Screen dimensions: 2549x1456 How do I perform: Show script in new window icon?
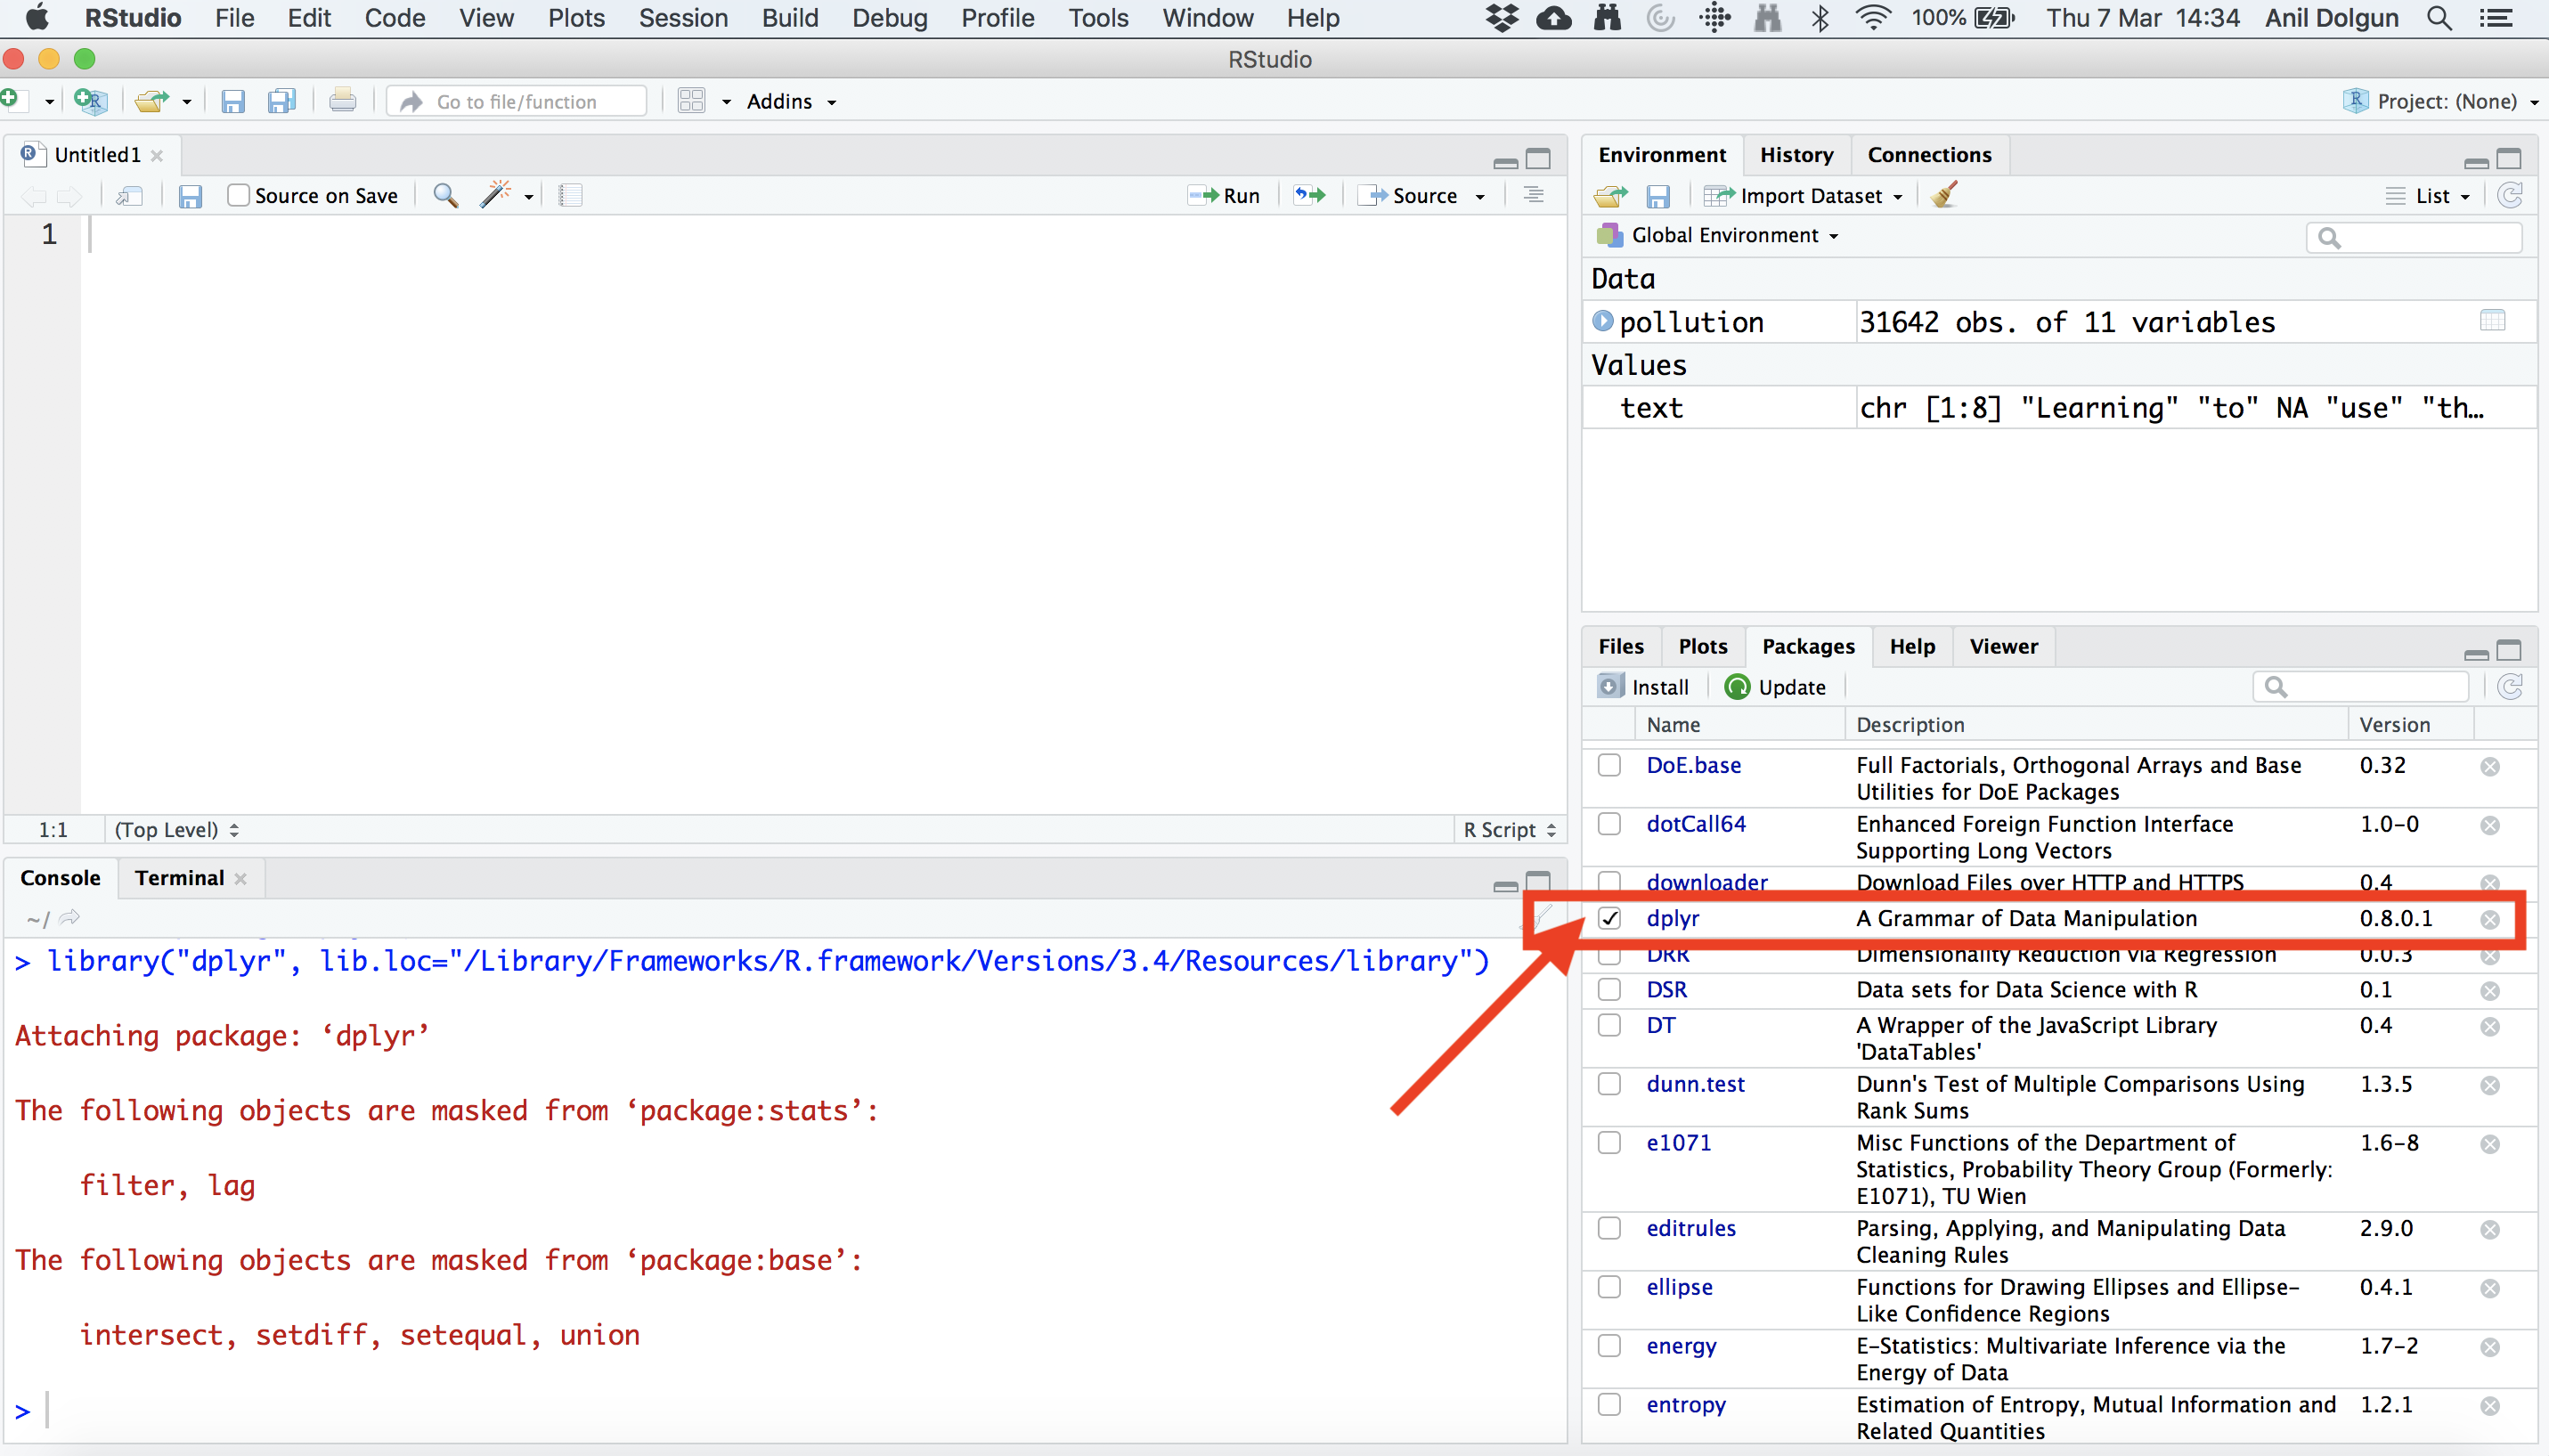click(x=129, y=196)
